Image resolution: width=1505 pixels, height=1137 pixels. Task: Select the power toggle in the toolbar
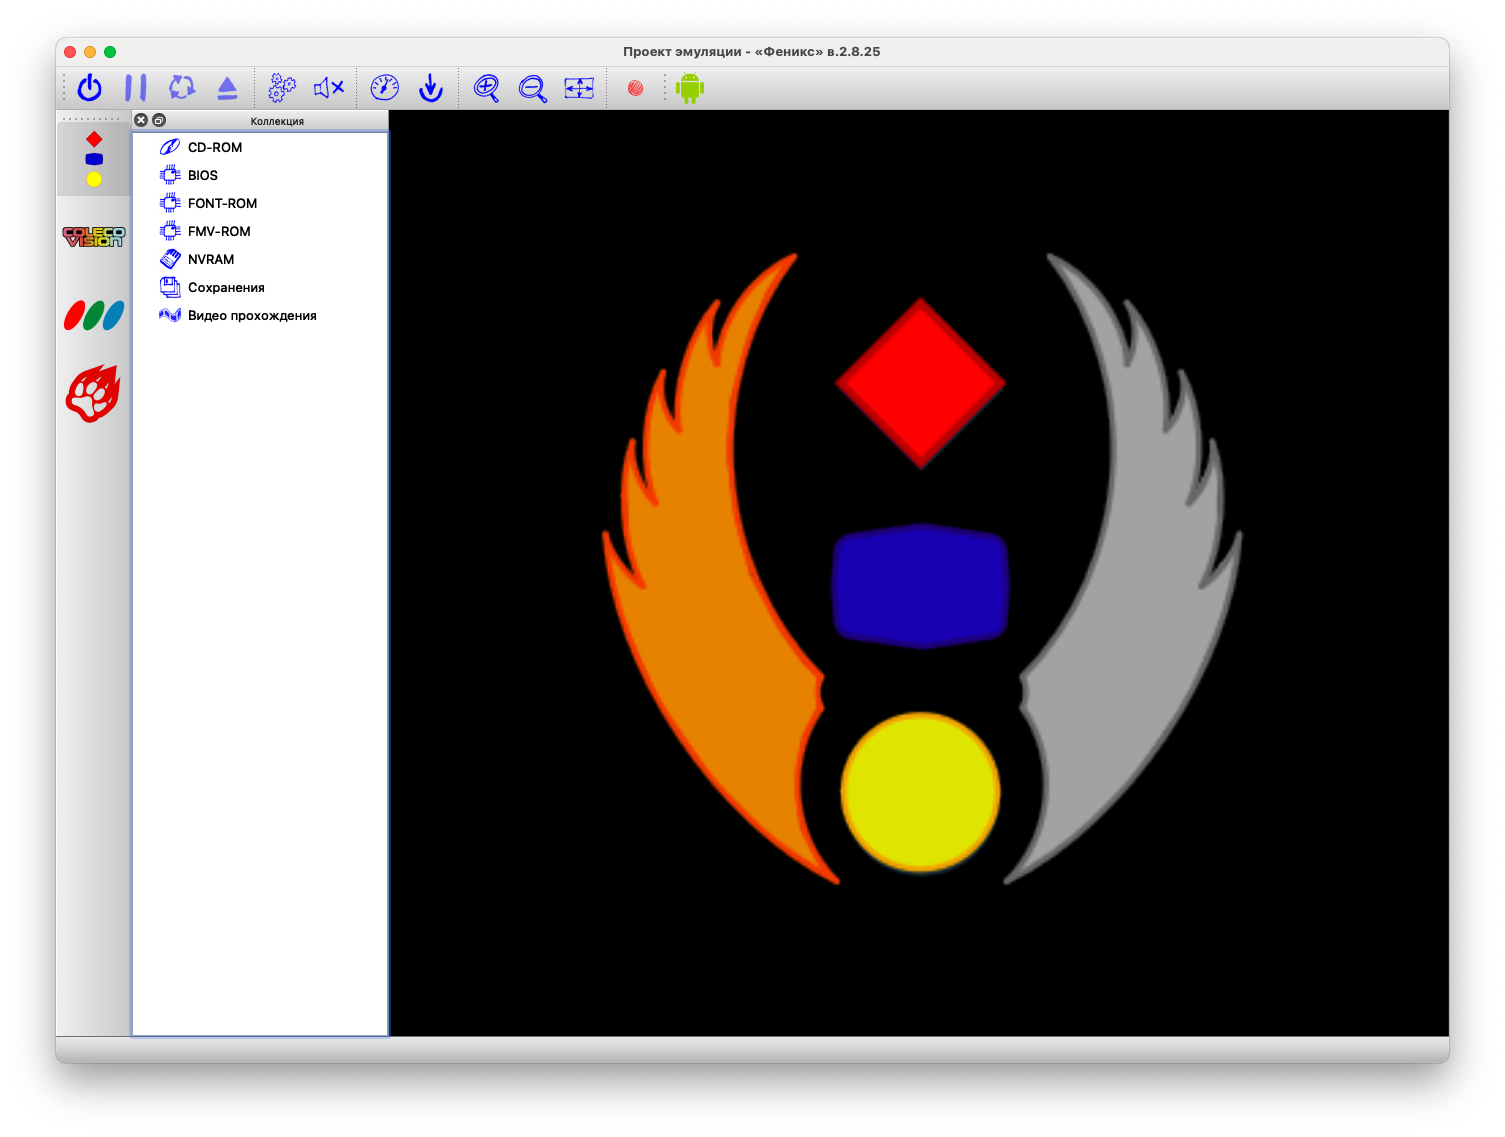[x=89, y=88]
